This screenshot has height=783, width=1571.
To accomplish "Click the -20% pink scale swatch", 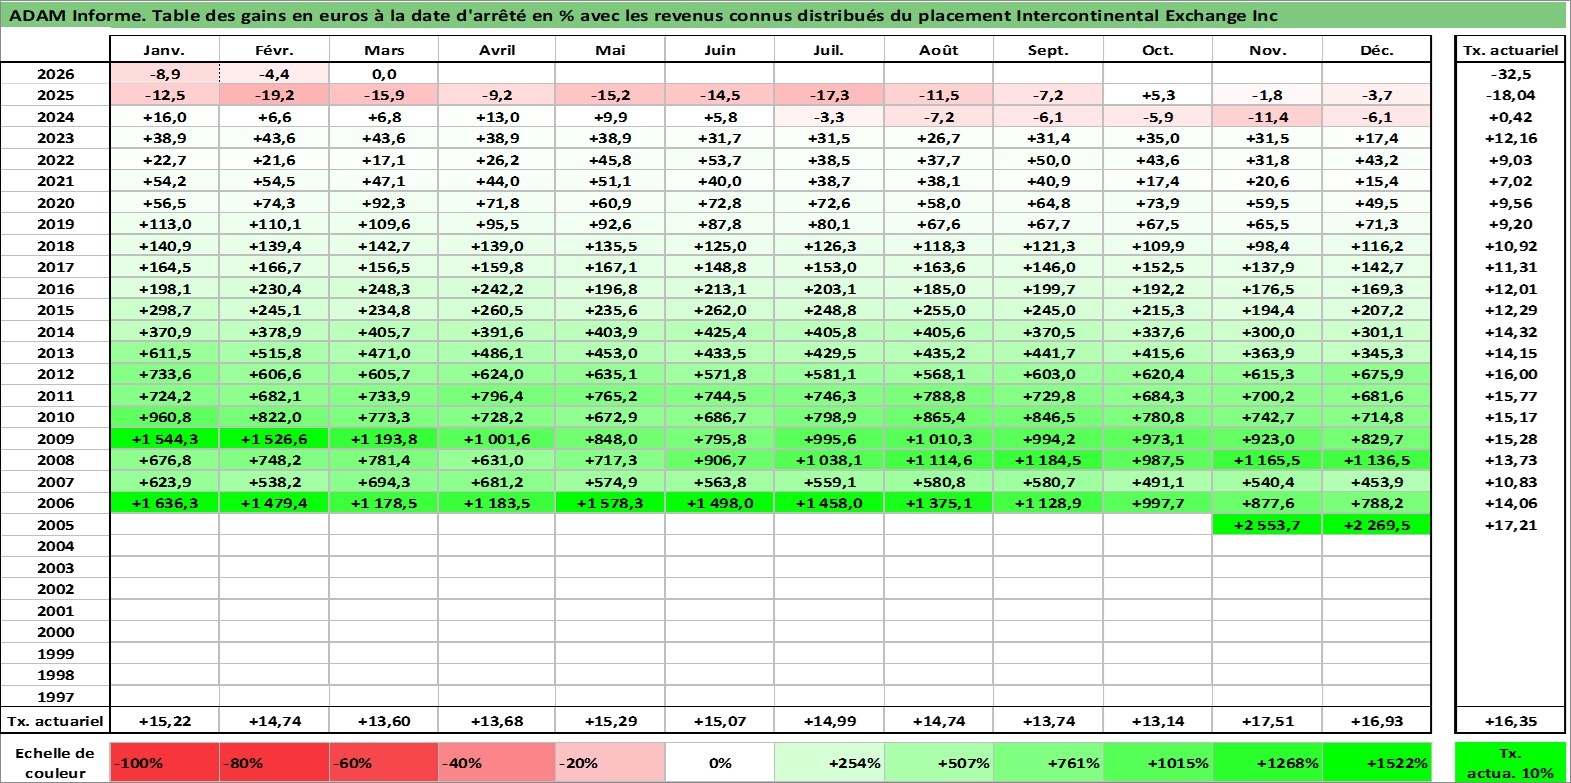I will click(x=610, y=763).
